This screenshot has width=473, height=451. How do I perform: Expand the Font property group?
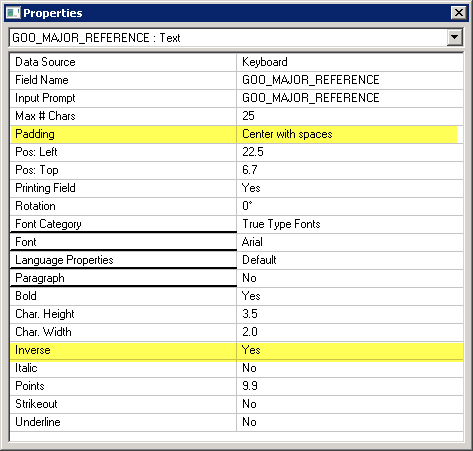click(123, 242)
